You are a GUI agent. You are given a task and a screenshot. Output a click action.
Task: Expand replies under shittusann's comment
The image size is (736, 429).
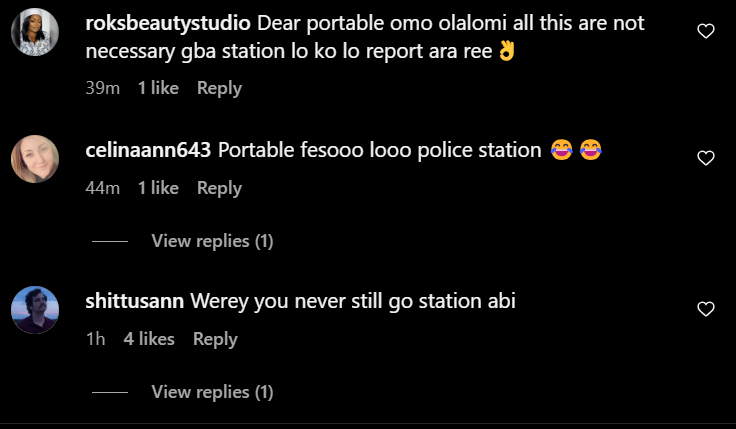coord(212,392)
